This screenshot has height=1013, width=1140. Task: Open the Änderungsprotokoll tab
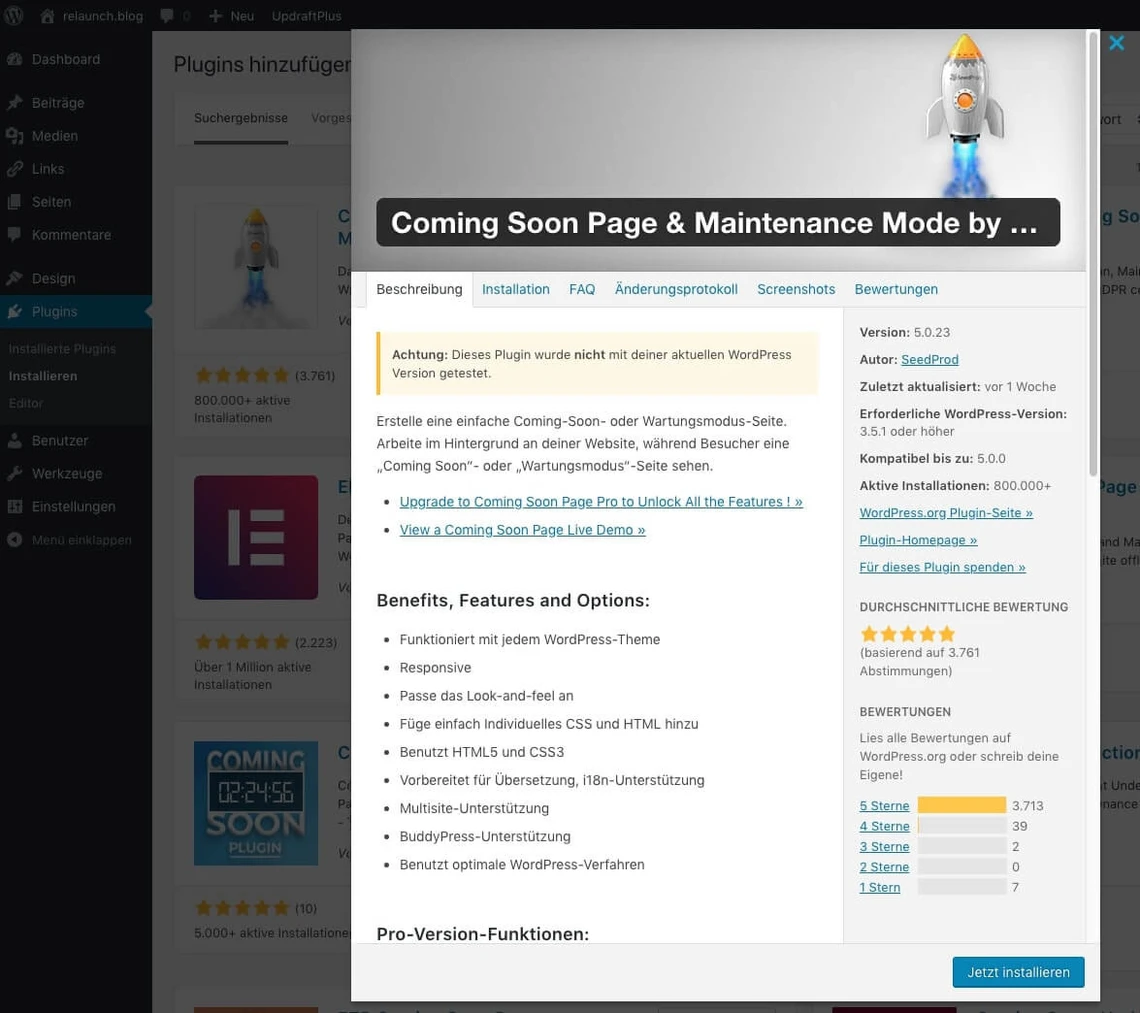[675, 288]
